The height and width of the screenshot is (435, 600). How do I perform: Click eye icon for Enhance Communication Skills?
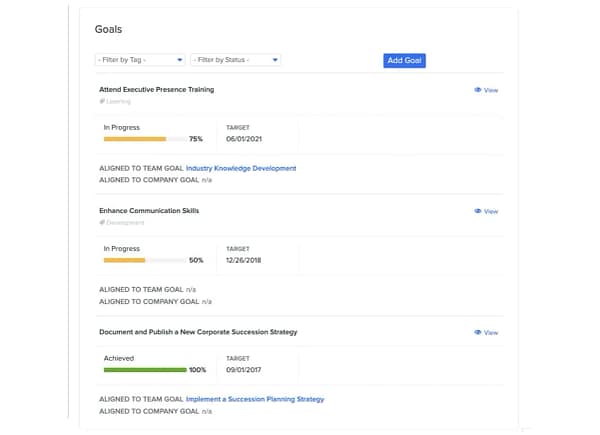tap(477, 211)
